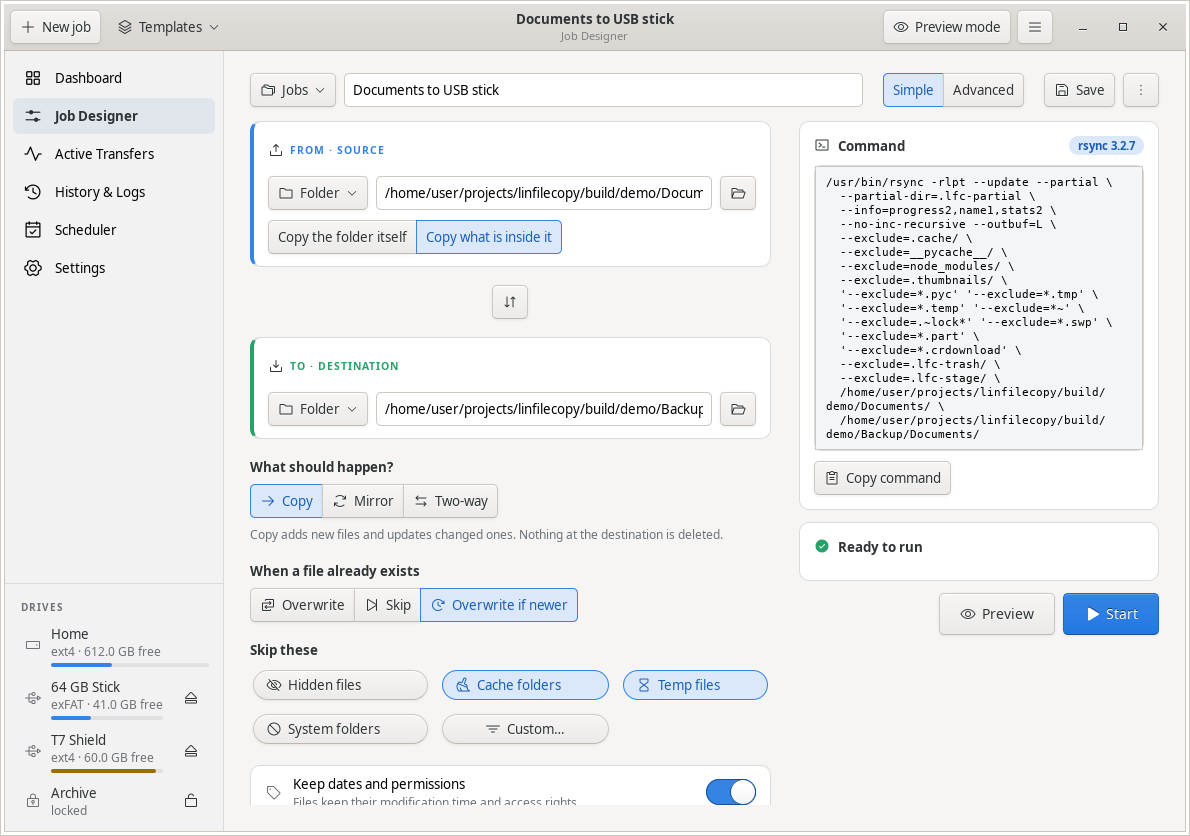Start the transfer job

(1111, 614)
